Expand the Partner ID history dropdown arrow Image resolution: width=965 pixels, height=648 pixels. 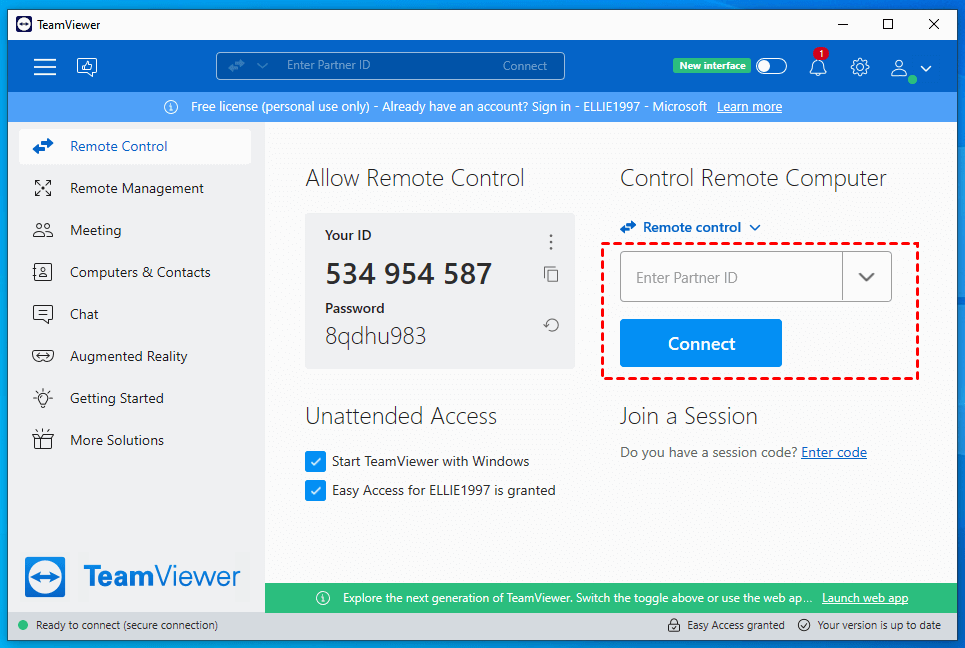click(x=866, y=277)
